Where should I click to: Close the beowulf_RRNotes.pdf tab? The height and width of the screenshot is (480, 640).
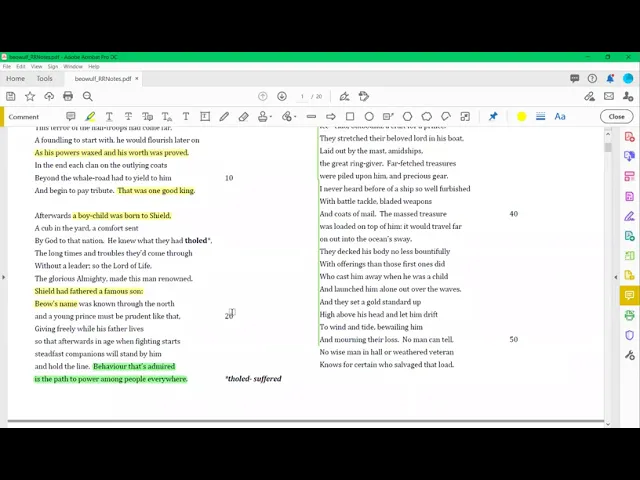pos(137,78)
